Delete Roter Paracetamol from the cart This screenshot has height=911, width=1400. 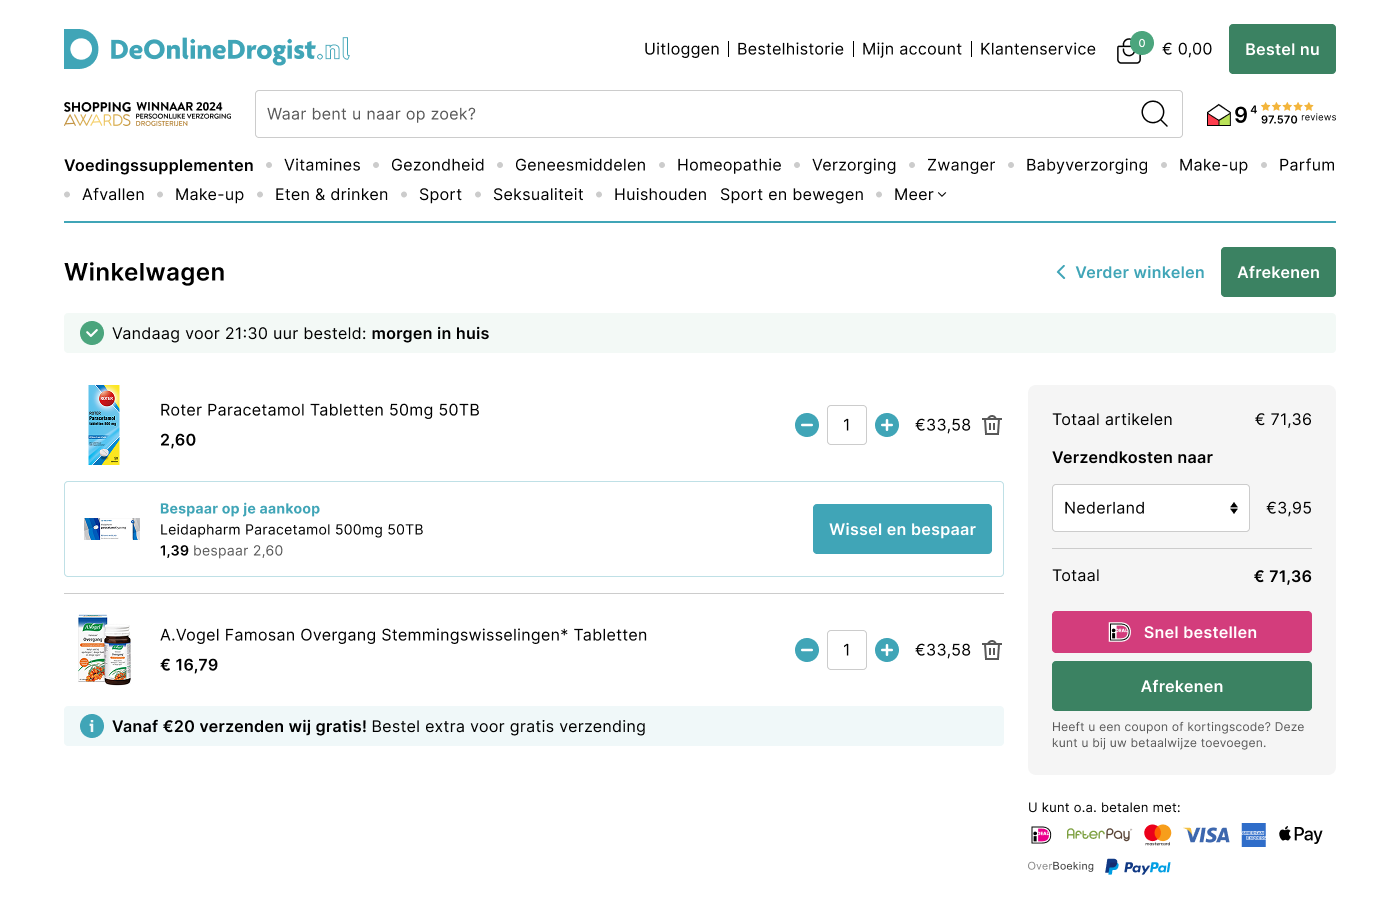992,425
